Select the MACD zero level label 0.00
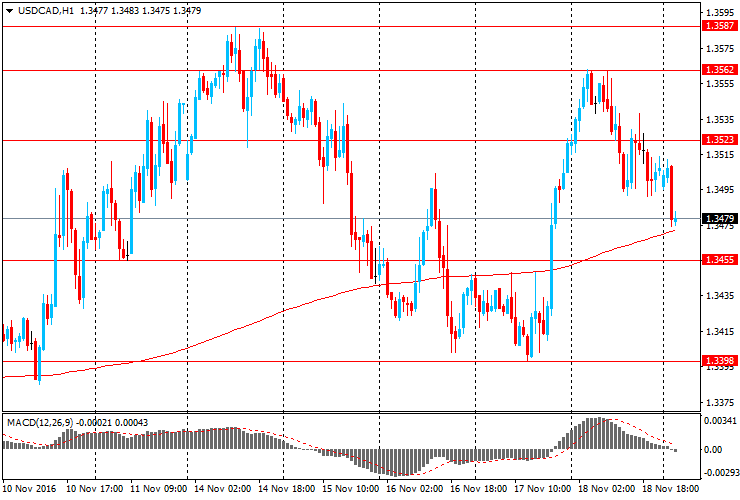This screenshot has width=740, height=500. [713, 449]
